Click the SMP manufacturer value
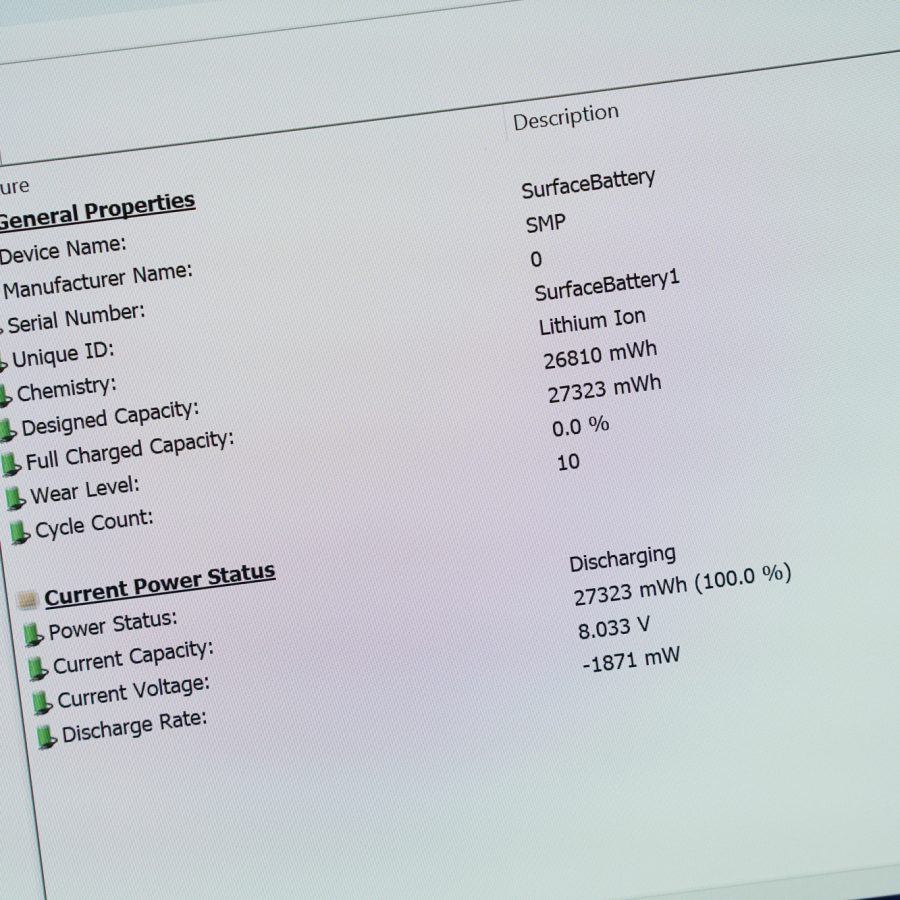 point(546,223)
